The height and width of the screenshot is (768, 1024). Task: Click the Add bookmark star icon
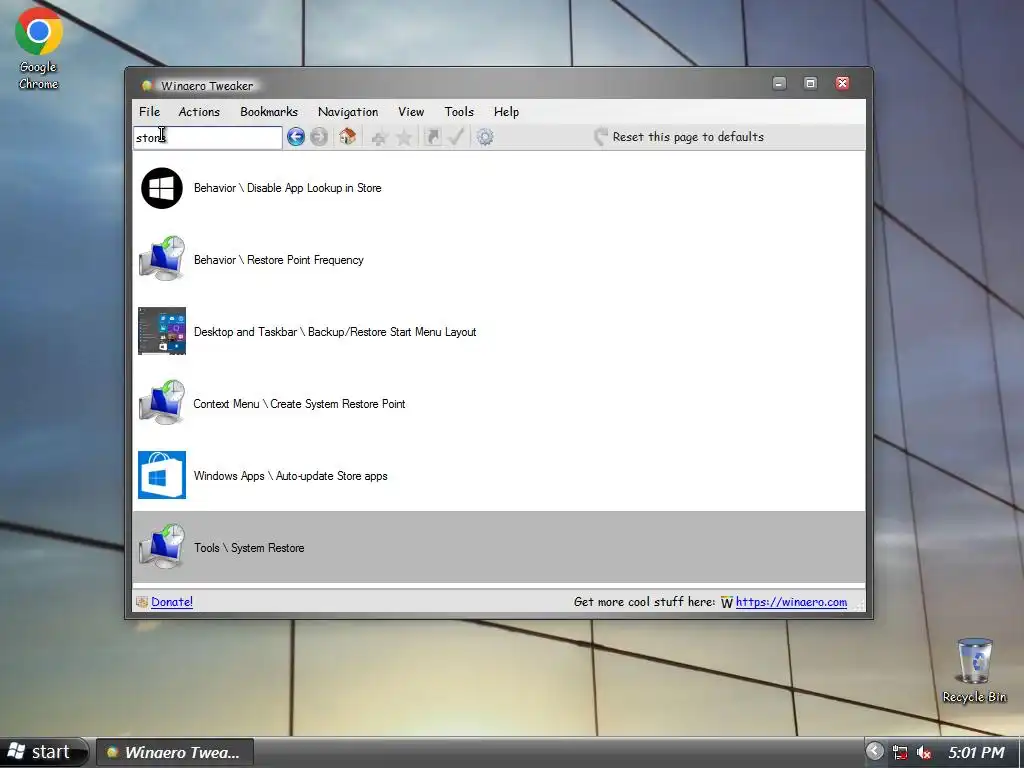click(379, 137)
